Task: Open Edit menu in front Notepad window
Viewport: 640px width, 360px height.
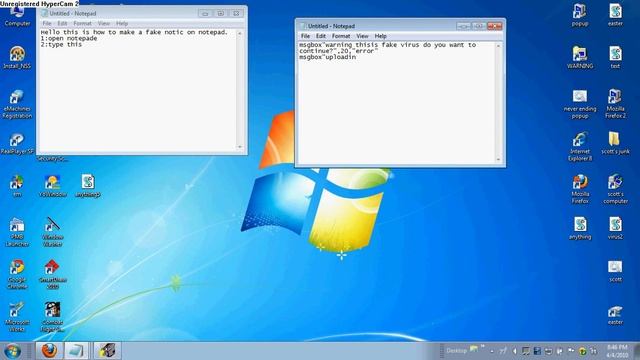Action: [x=321, y=36]
